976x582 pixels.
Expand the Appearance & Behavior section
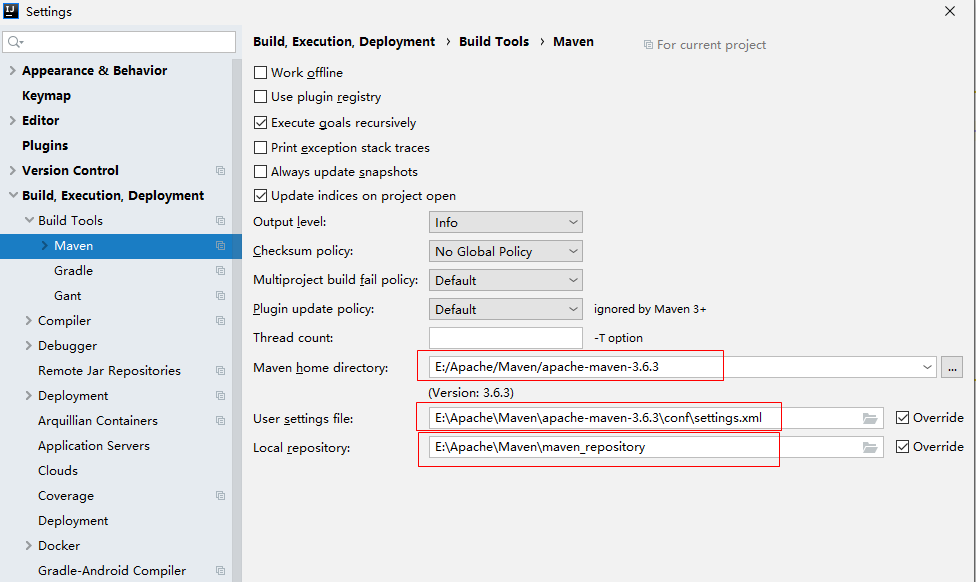[12, 71]
